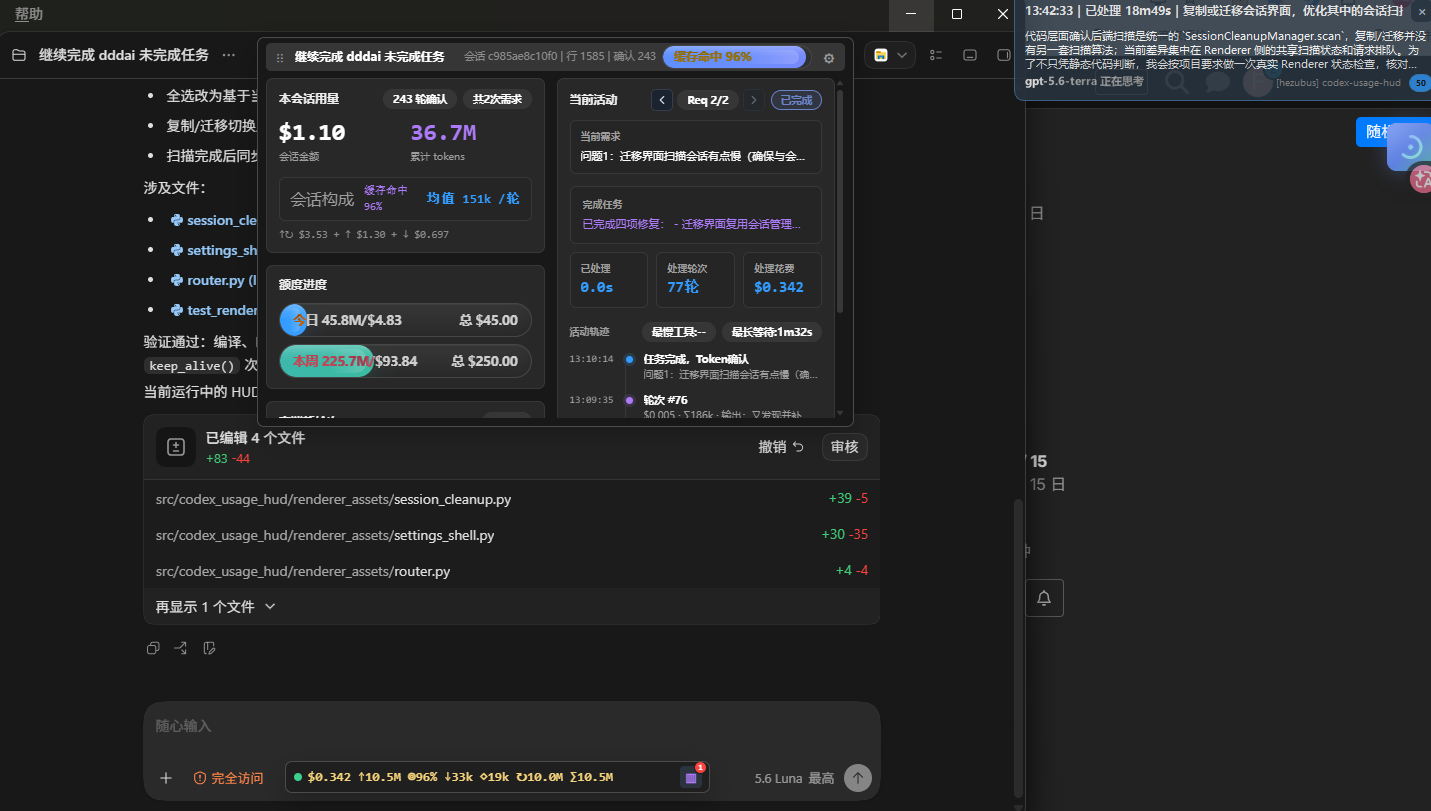1431x811 pixels.
Task: Open the file explorer dropdown in toolbar
Action: pyautogui.click(x=890, y=55)
